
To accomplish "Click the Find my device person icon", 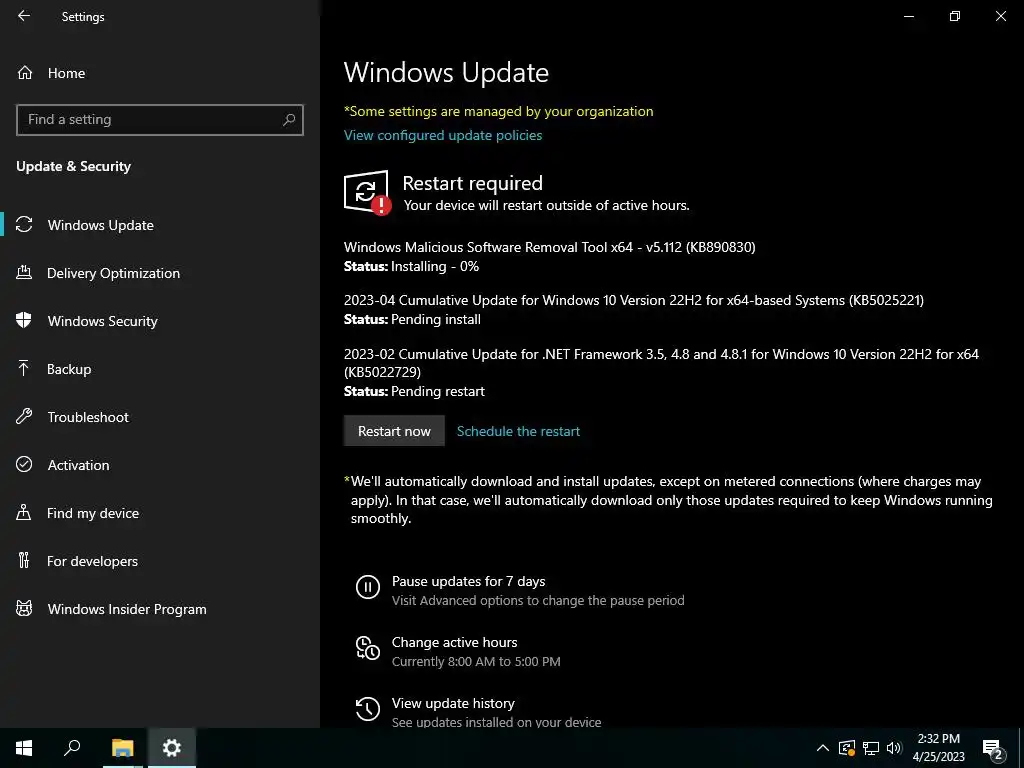I will 24,513.
